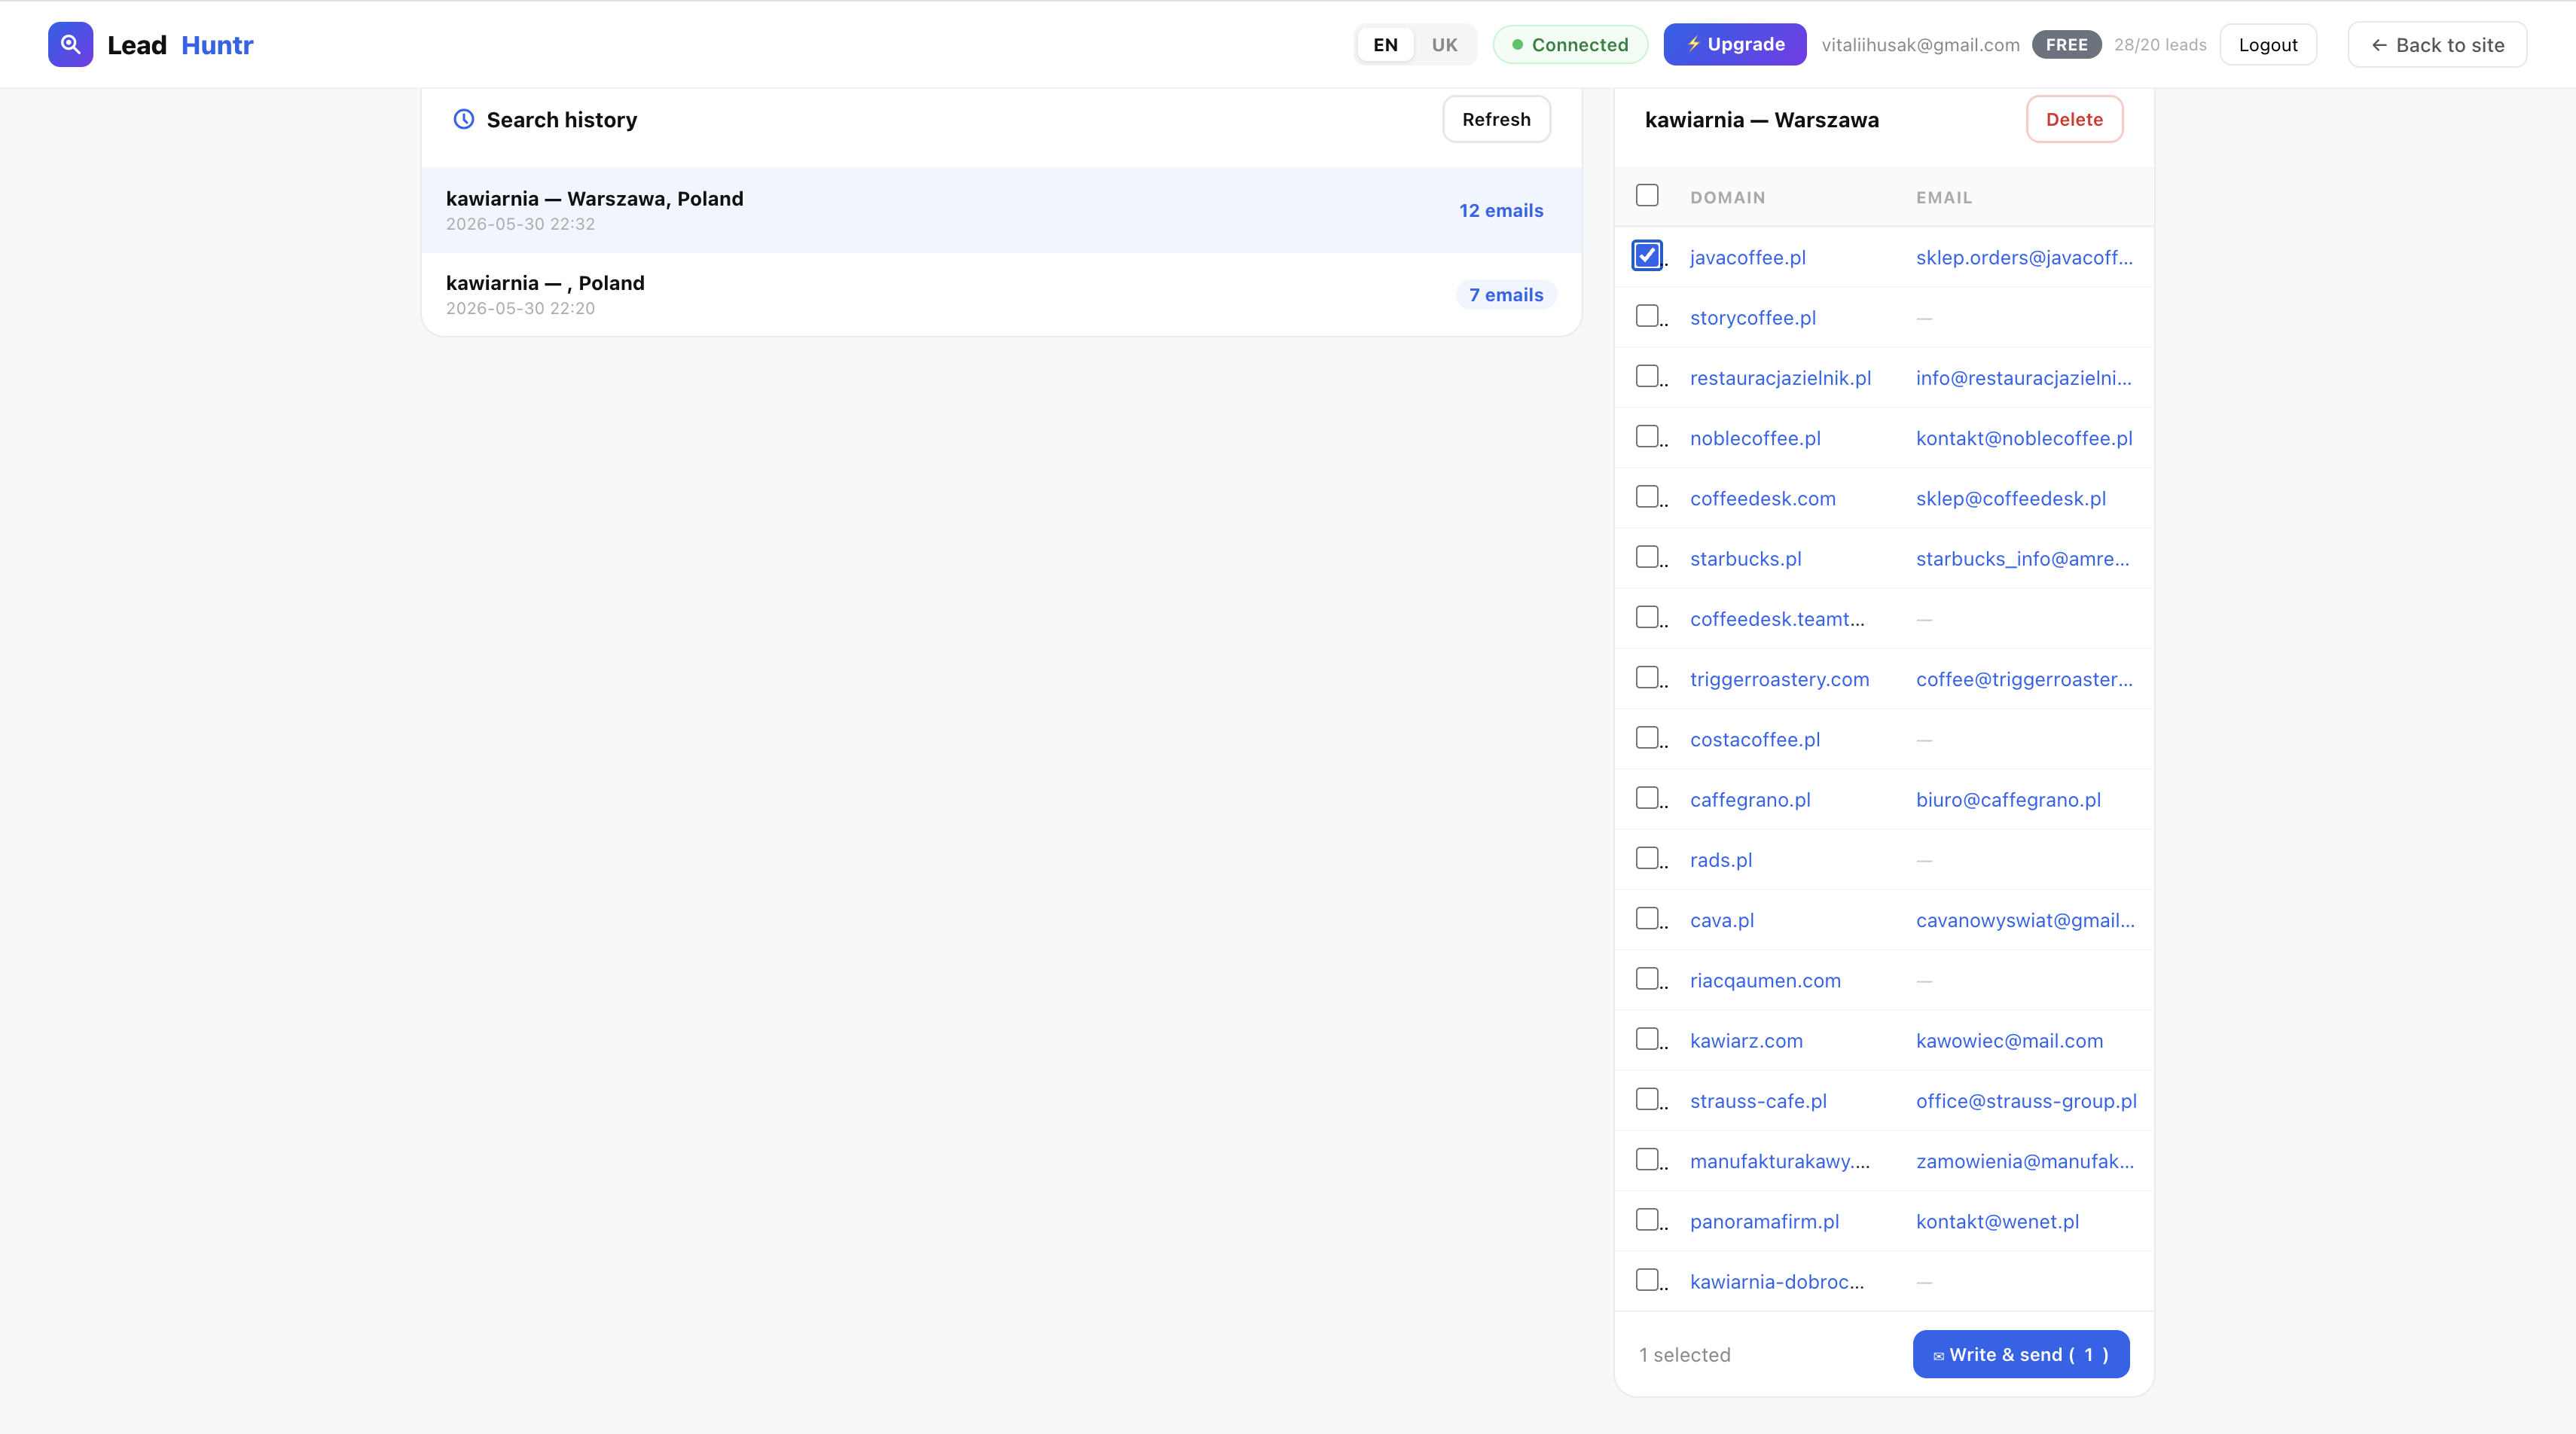Switch language to EN
The height and width of the screenshot is (1434, 2576).
click(x=1385, y=44)
